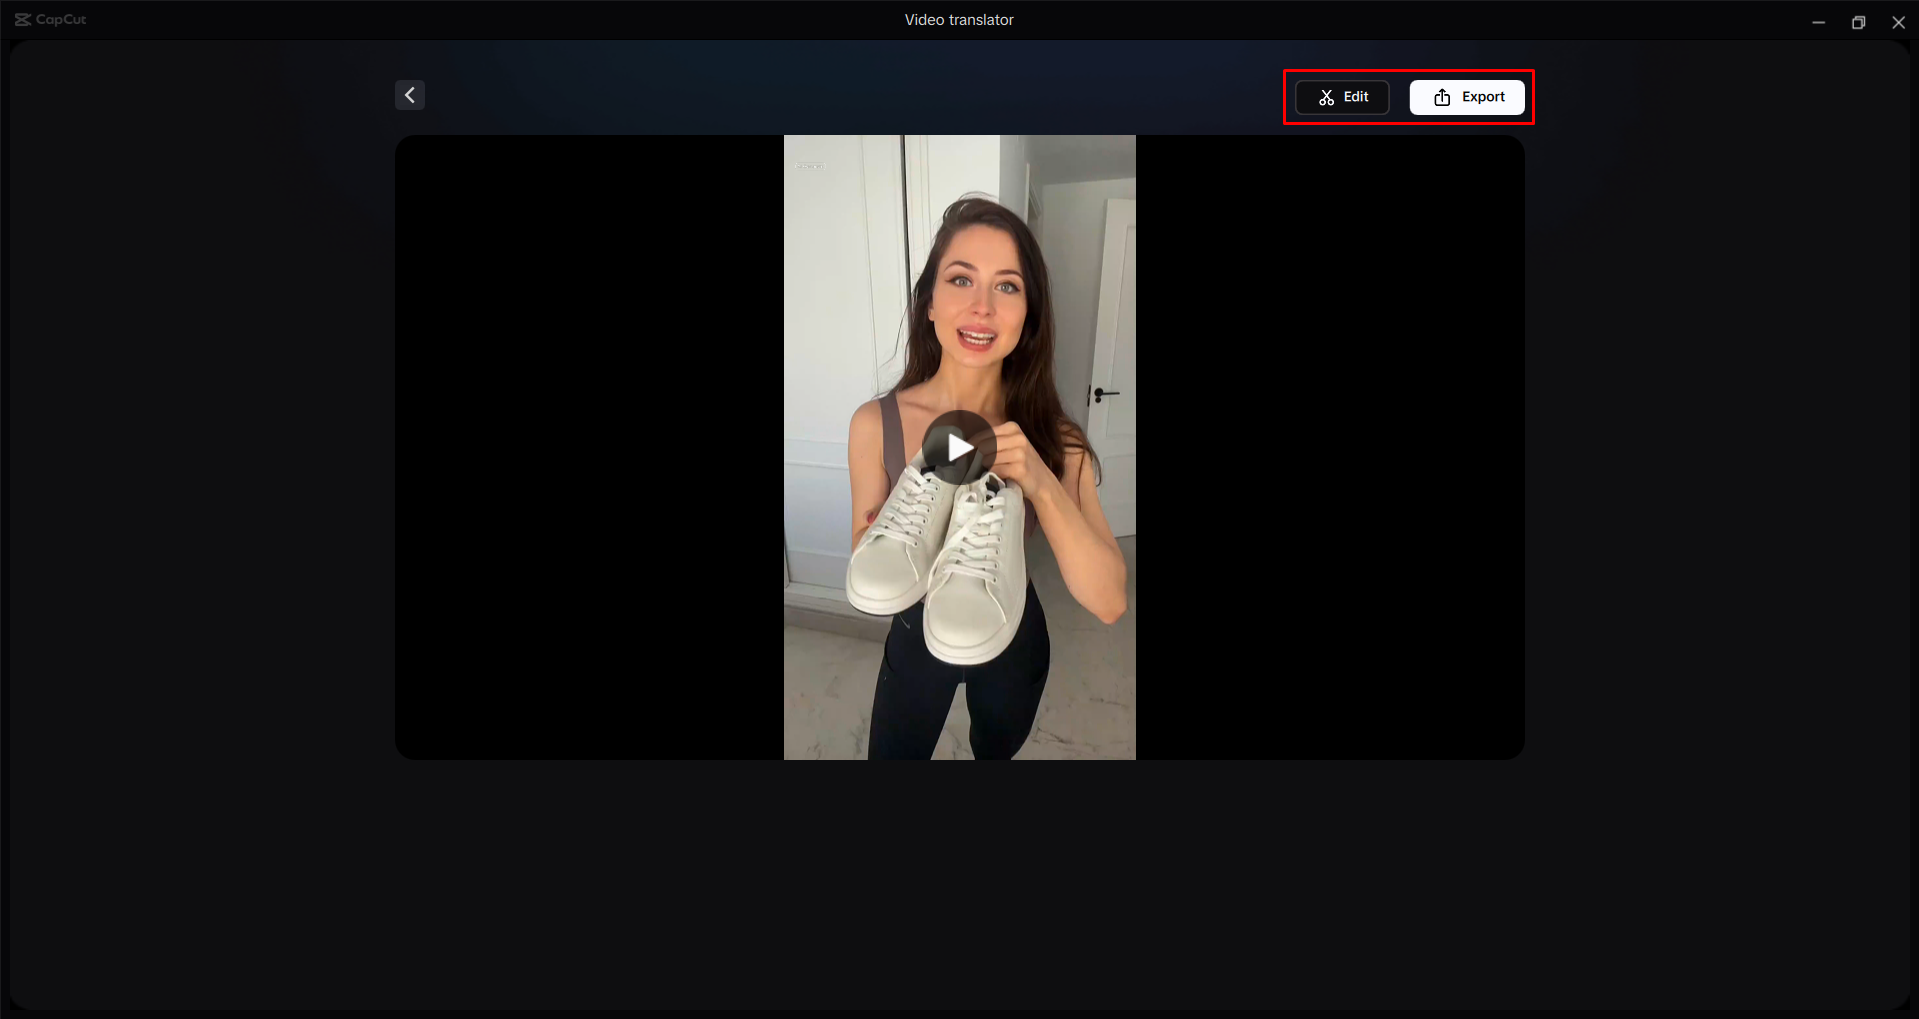Select the scissors icon inside the Edit button

1325,97
